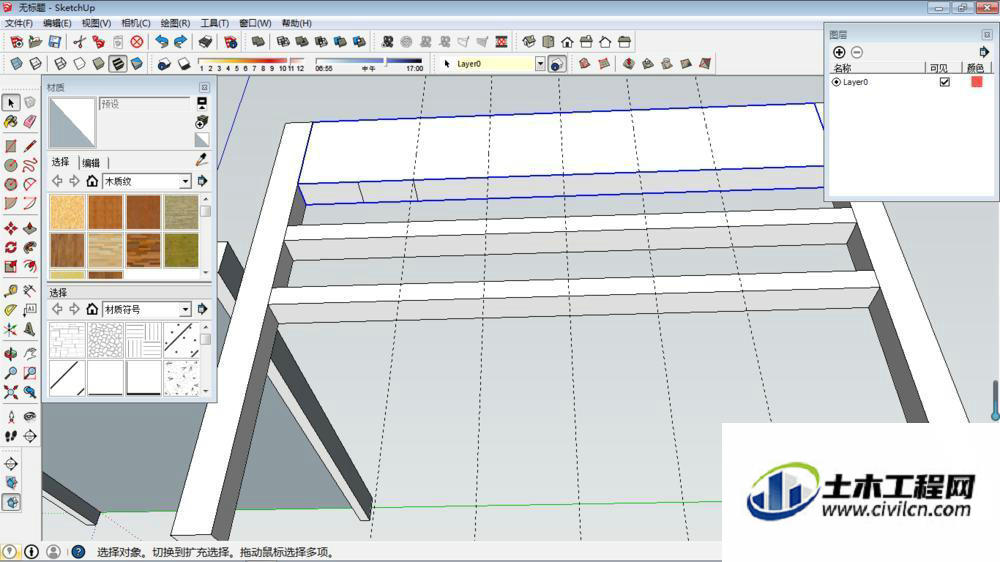Screen dimensions: 1000x562
Task: Sample material with the eyedropper
Action: pyautogui.click(x=202, y=159)
